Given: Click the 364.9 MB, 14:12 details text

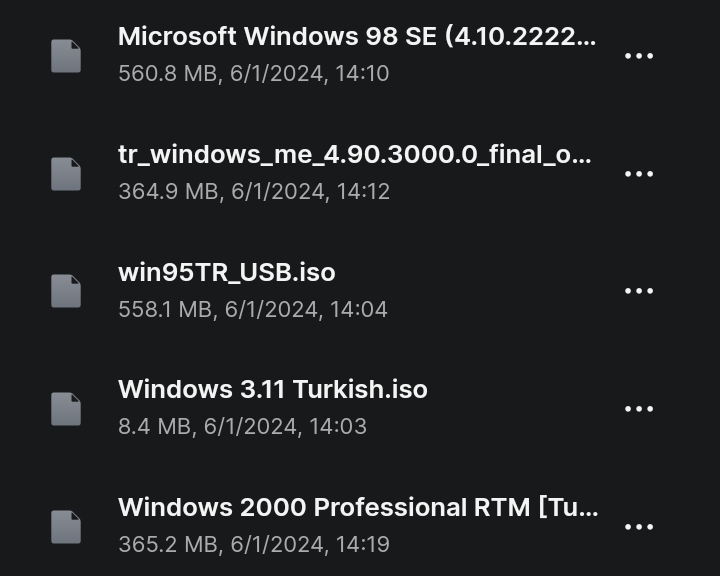Looking at the screenshot, I should (254, 192).
